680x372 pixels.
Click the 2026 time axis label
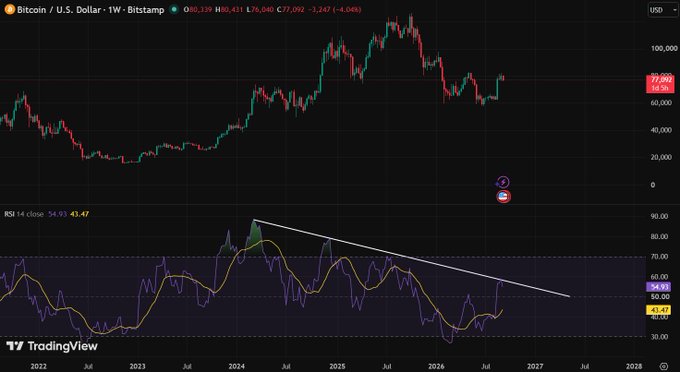pos(436,366)
